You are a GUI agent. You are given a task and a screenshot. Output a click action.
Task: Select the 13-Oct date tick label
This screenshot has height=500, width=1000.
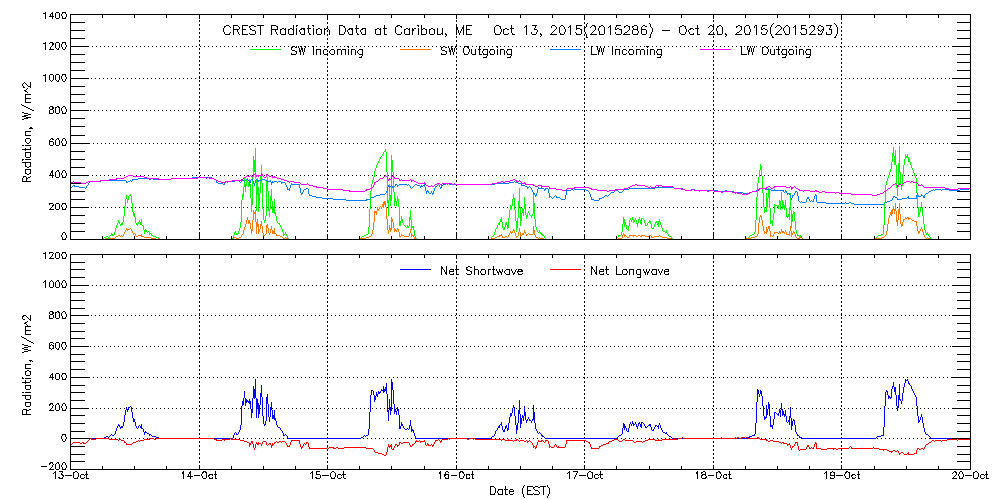point(73,477)
